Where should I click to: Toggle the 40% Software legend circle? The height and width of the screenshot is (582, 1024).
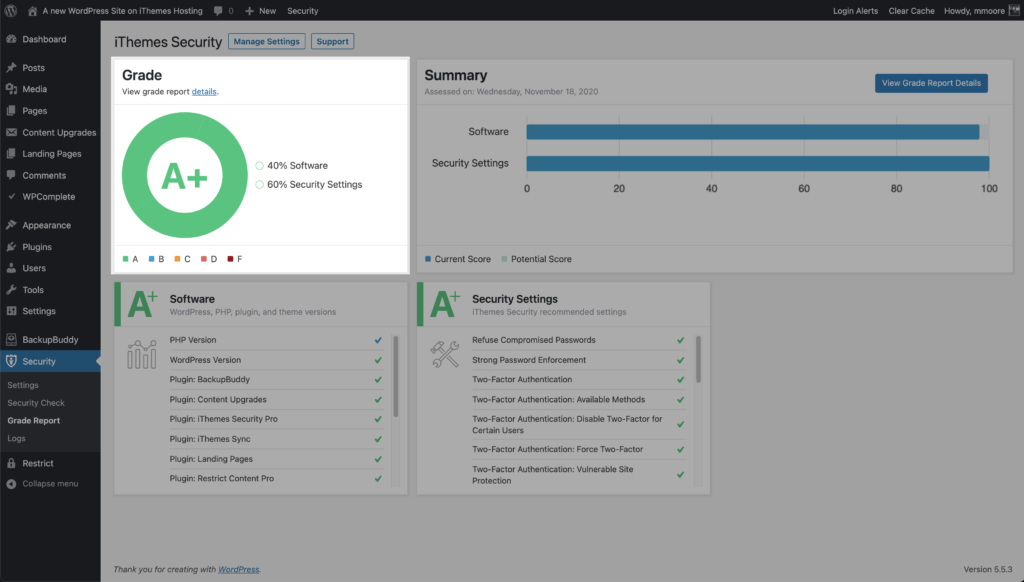pos(259,166)
